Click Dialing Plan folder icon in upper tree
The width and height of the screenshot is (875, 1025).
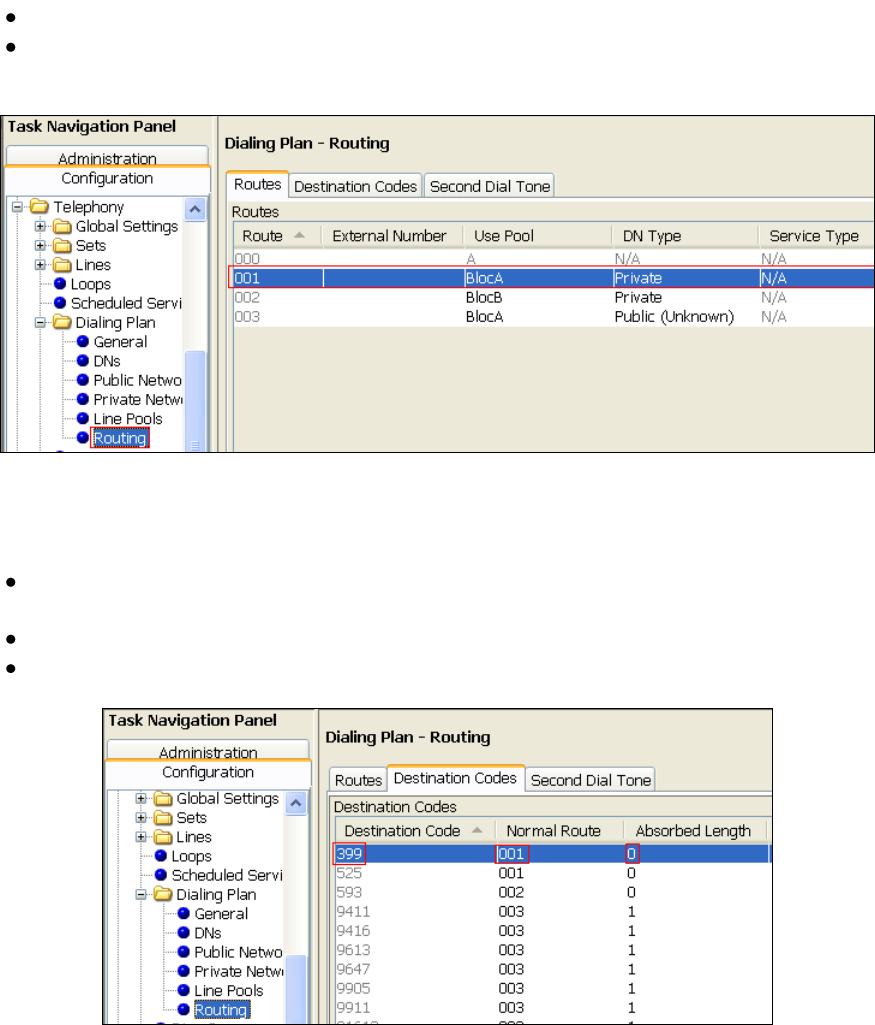tap(62, 322)
